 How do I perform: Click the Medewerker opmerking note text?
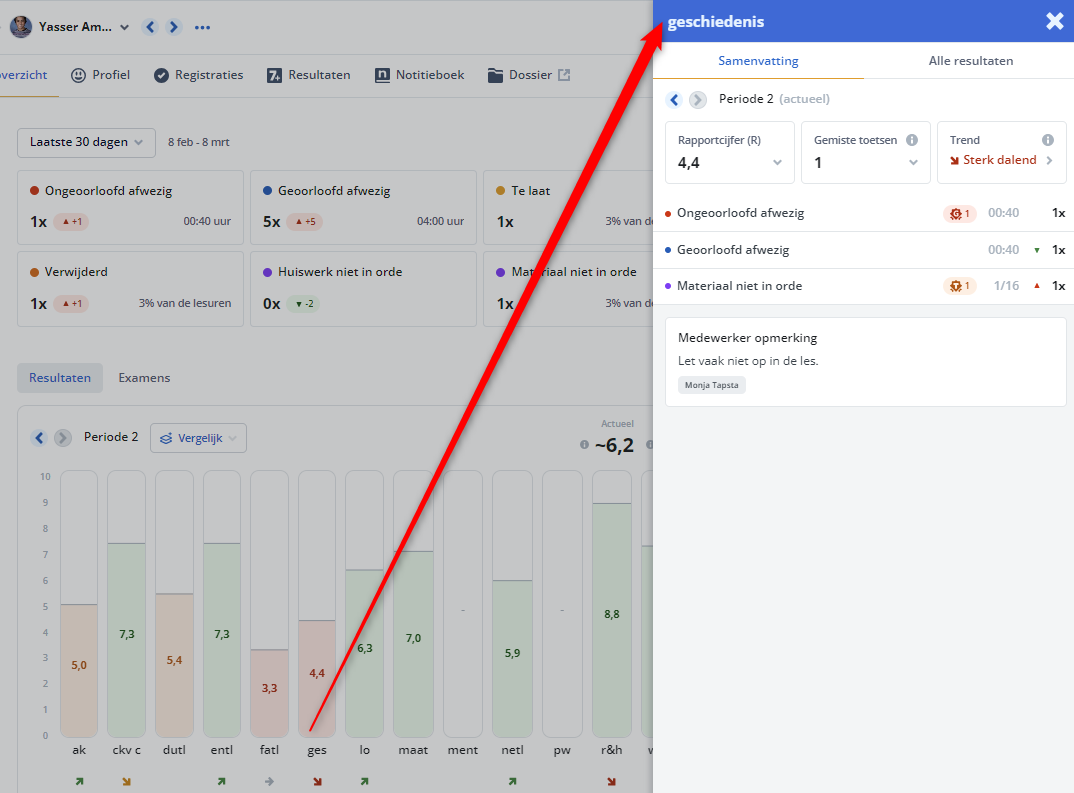748,361
